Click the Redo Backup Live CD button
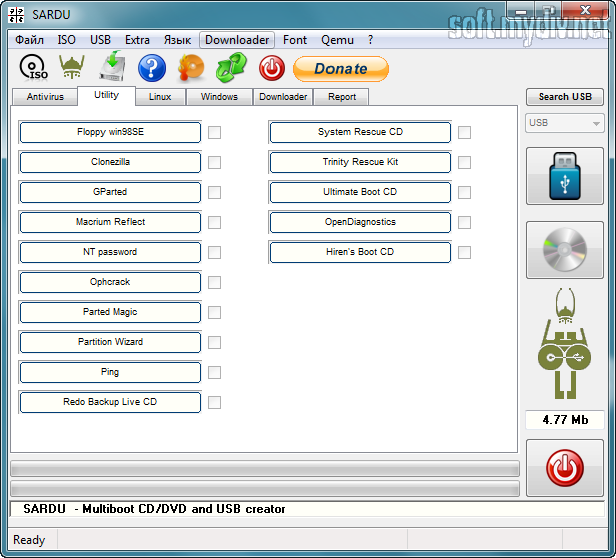The height and width of the screenshot is (558, 616). [x=110, y=402]
